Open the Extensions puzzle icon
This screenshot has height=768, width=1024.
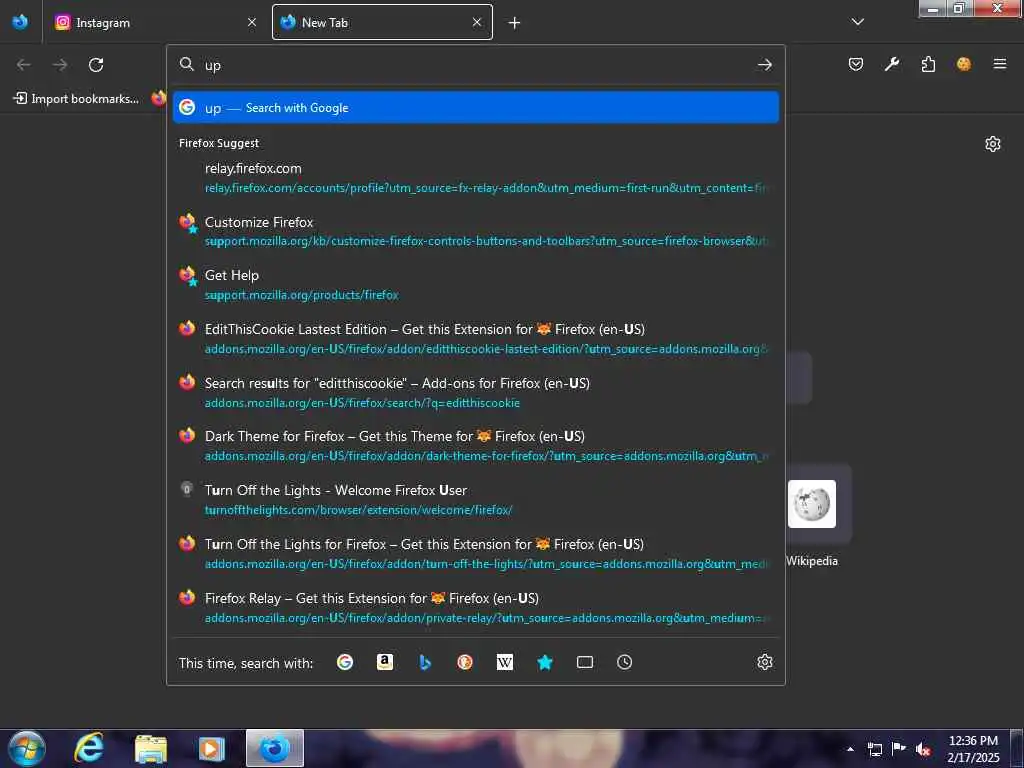(928, 64)
